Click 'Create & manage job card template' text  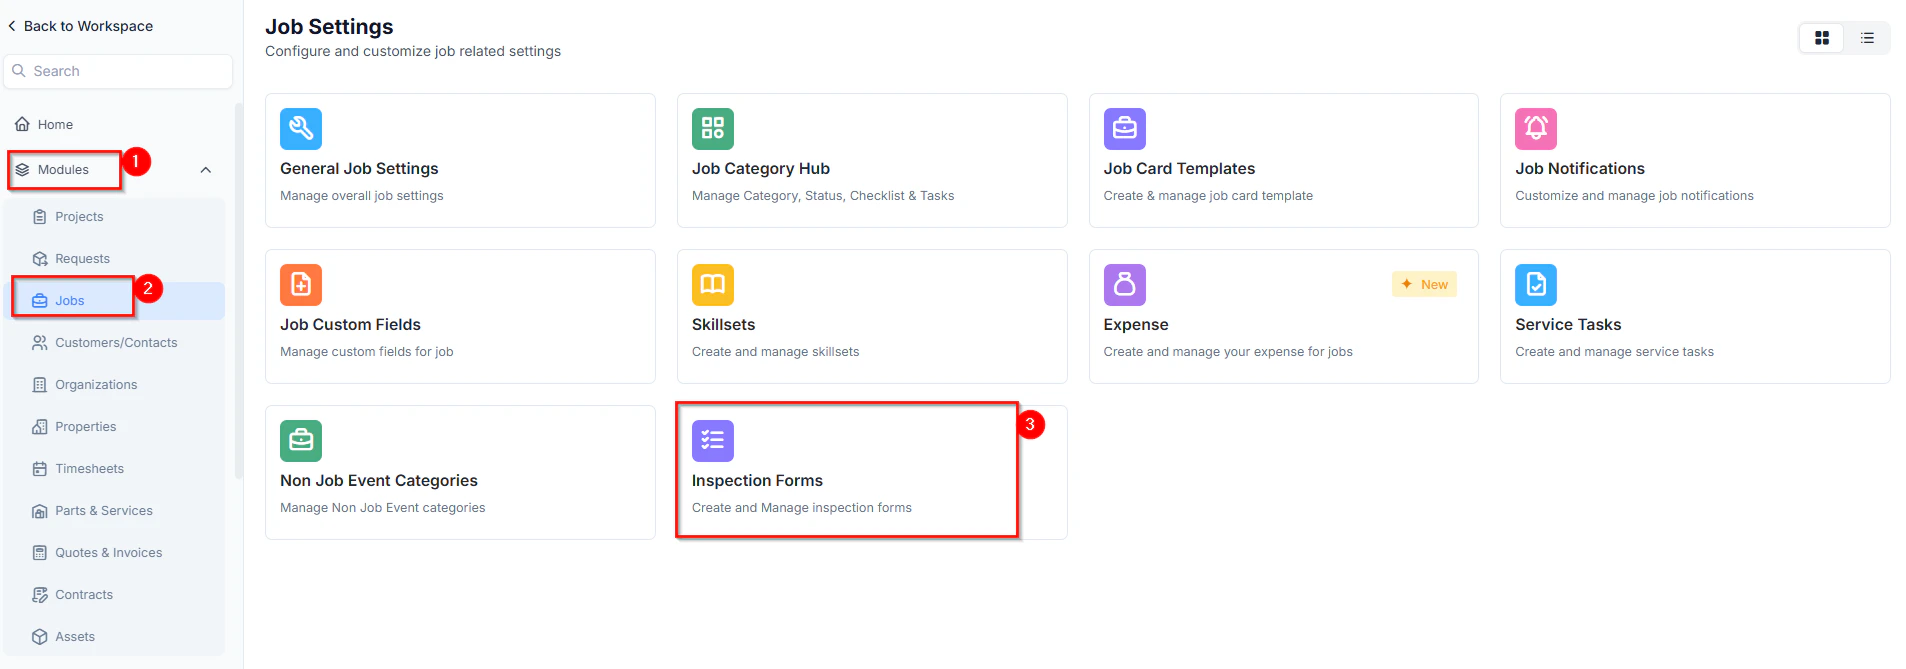tap(1208, 196)
